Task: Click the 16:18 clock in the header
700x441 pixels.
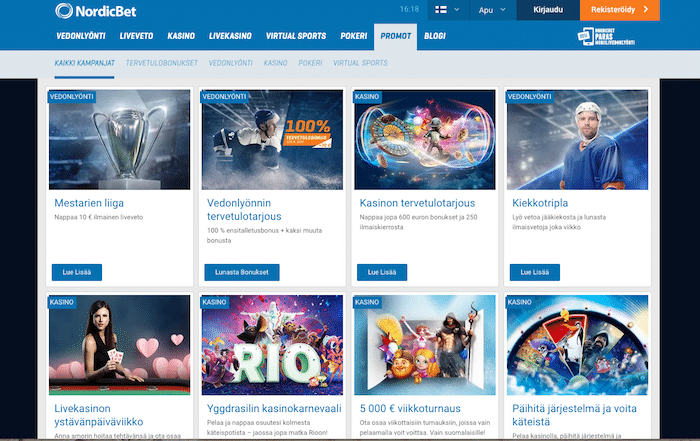Action: pos(409,9)
